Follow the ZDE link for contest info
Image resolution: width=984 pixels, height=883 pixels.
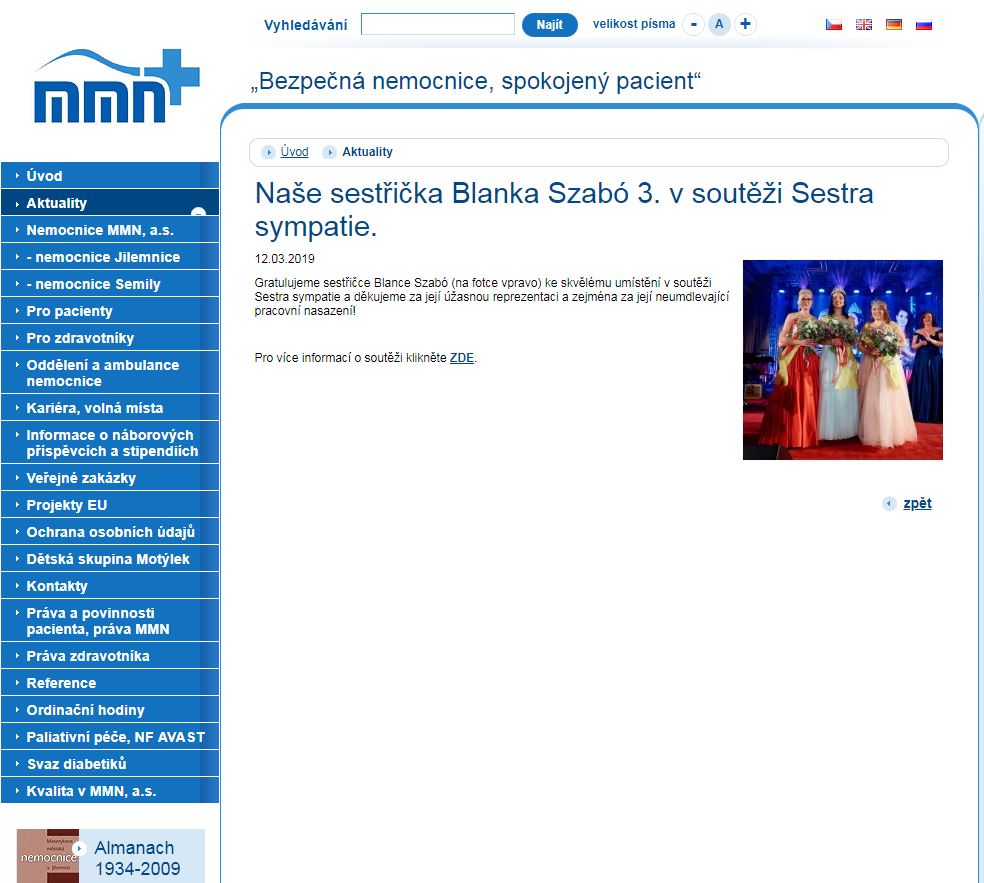click(461, 358)
